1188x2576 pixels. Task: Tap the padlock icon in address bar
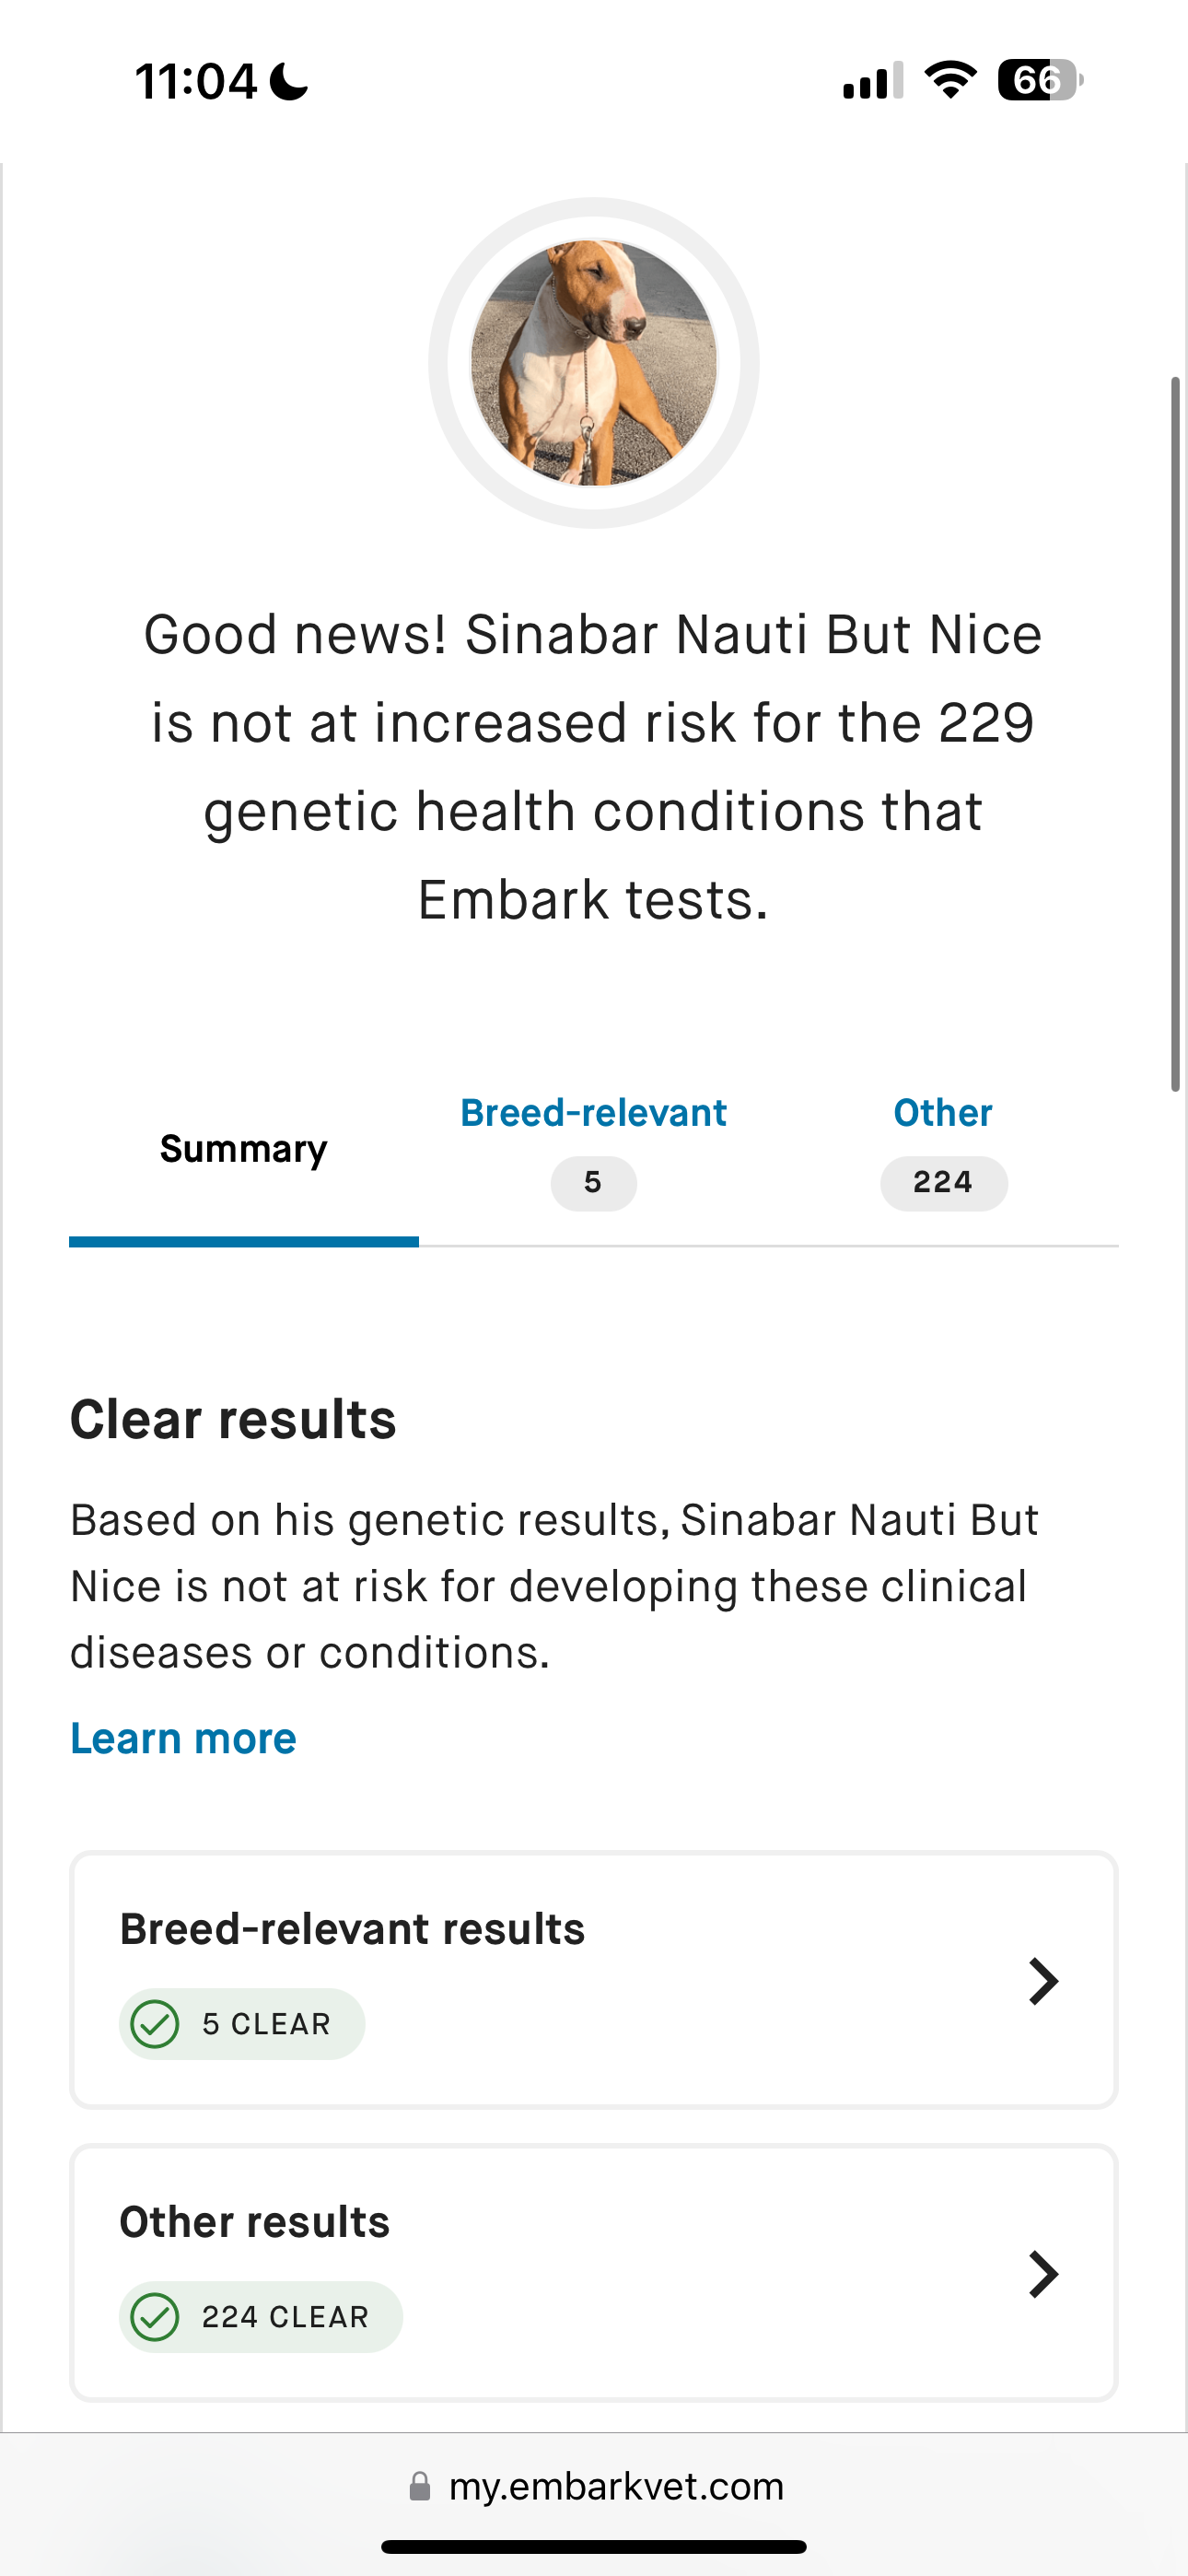point(420,2486)
